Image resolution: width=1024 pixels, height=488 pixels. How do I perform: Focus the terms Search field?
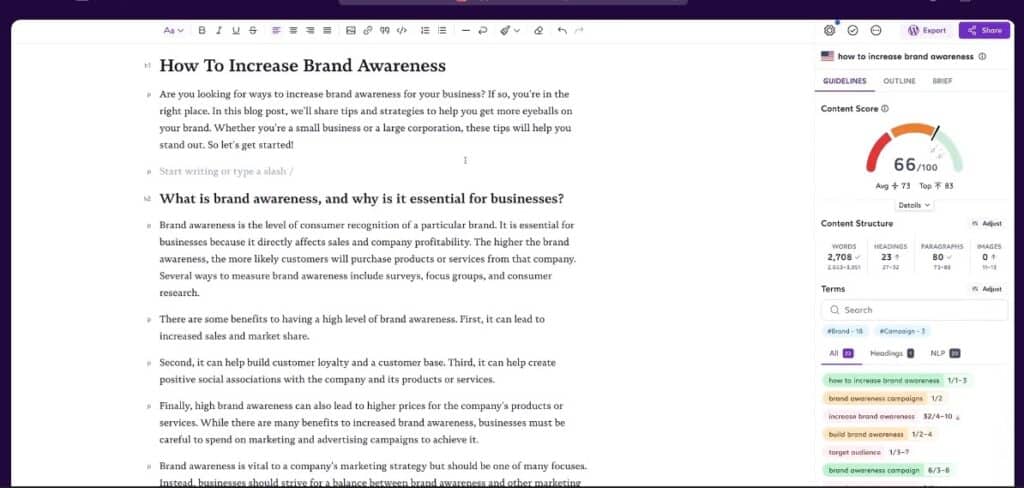click(x=914, y=310)
